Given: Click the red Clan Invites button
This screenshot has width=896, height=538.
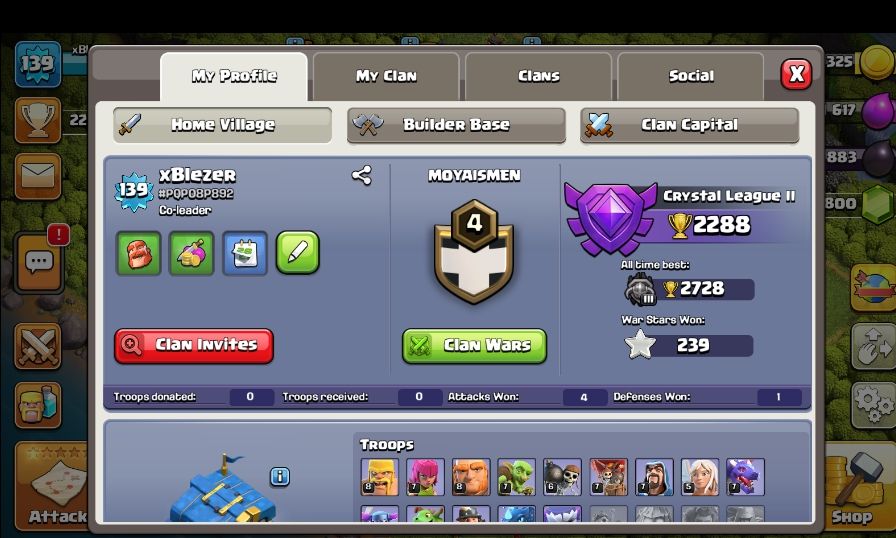Looking at the screenshot, I should coord(194,346).
